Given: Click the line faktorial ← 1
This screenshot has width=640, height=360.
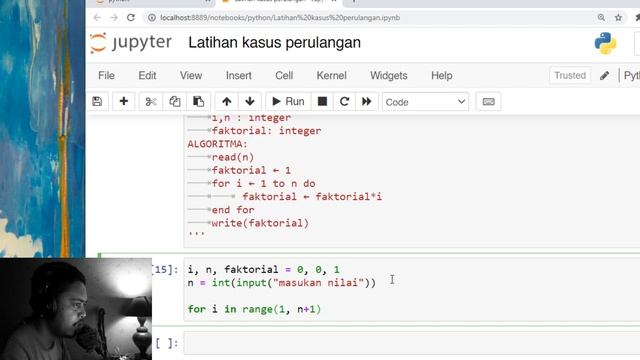Looking at the screenshot, I should [251, 170].
